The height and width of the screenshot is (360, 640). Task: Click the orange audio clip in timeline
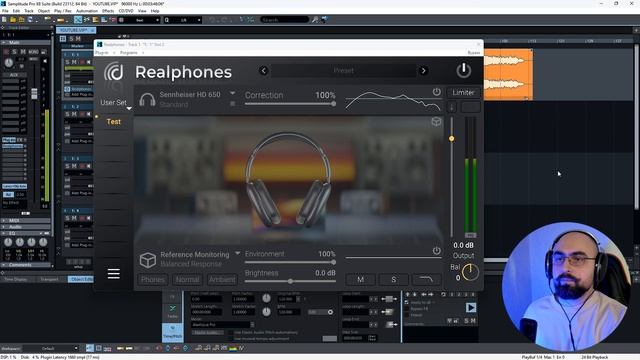508,75
